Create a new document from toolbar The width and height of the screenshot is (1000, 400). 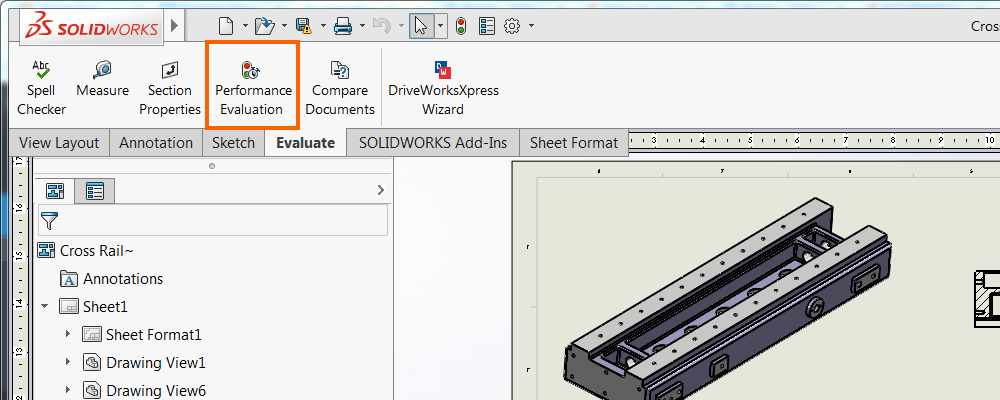pos(225,26)
